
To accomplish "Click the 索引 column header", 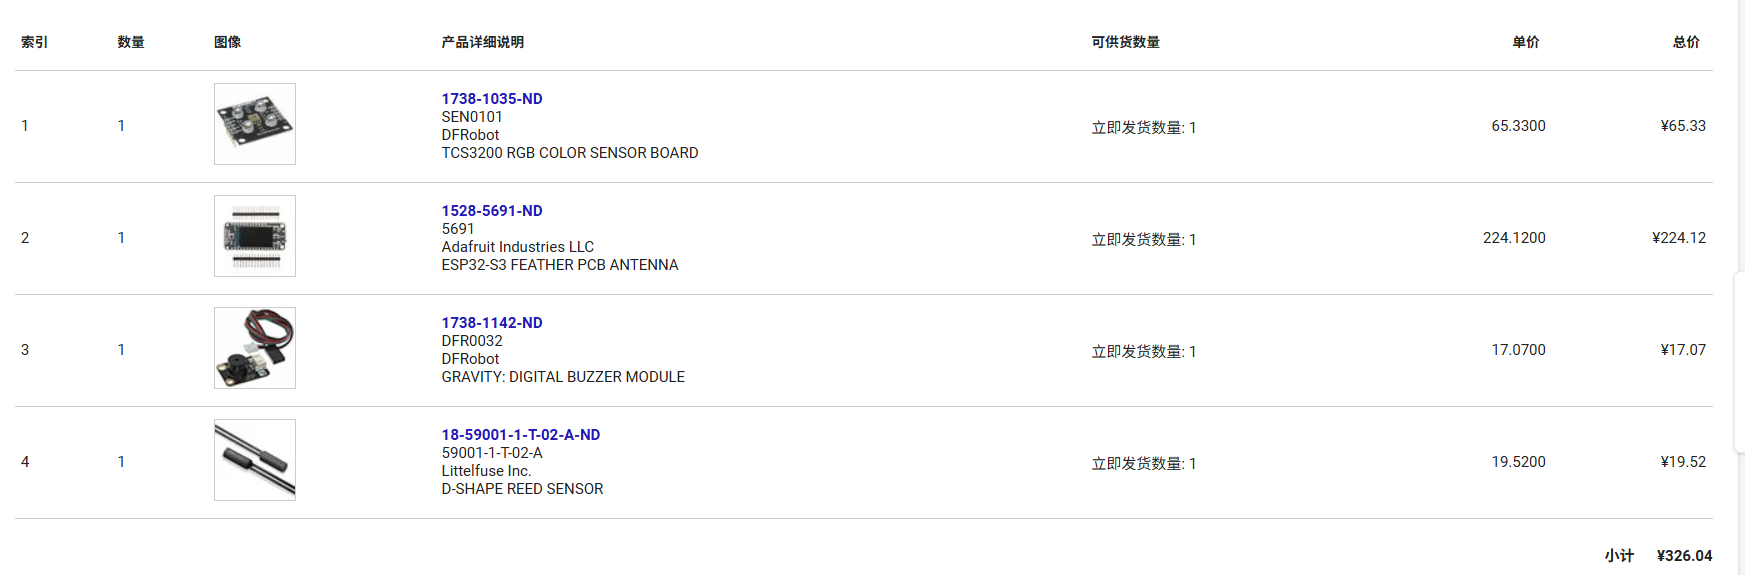I will point(34,42).
